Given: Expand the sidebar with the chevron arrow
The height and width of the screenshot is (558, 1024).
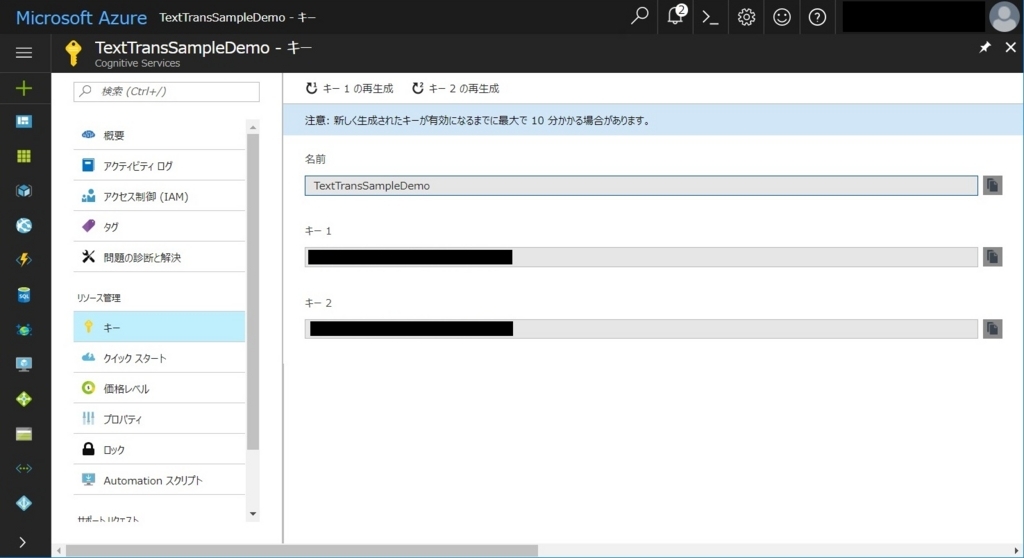Looking at the screenshot, I should 22,542.
